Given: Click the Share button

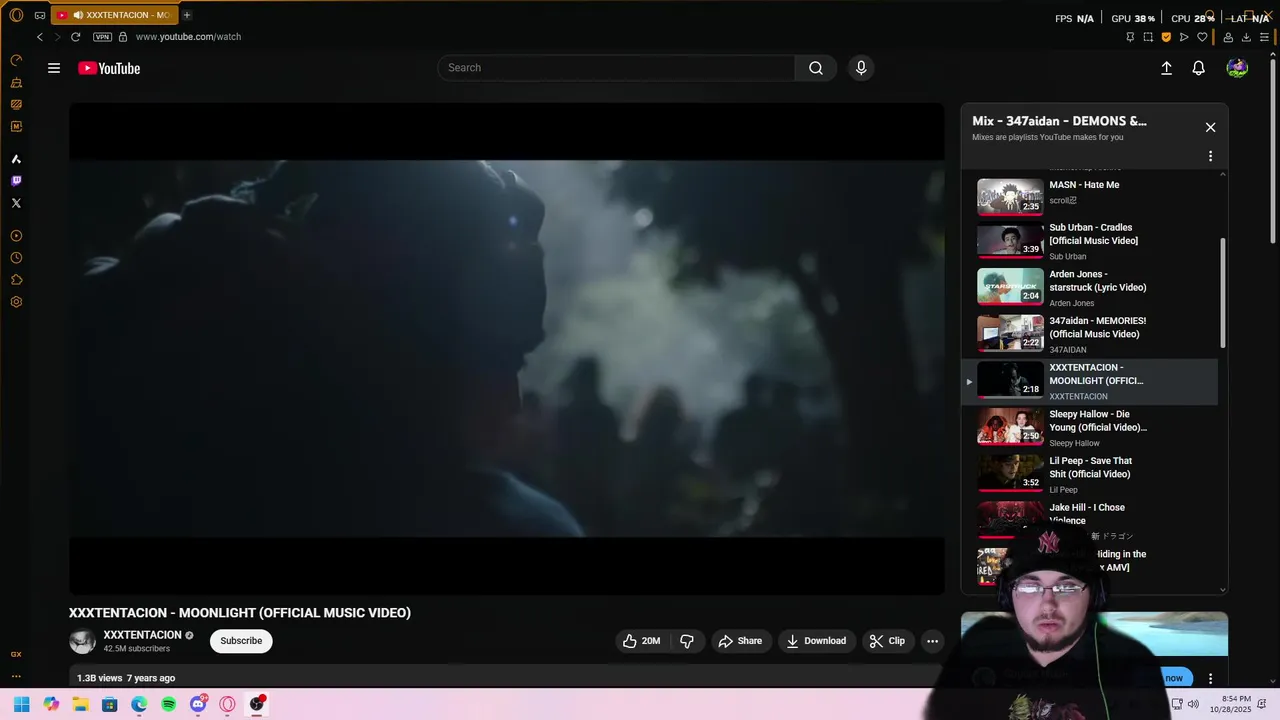Looking at the screenshot, I should [x=740, y=641].
